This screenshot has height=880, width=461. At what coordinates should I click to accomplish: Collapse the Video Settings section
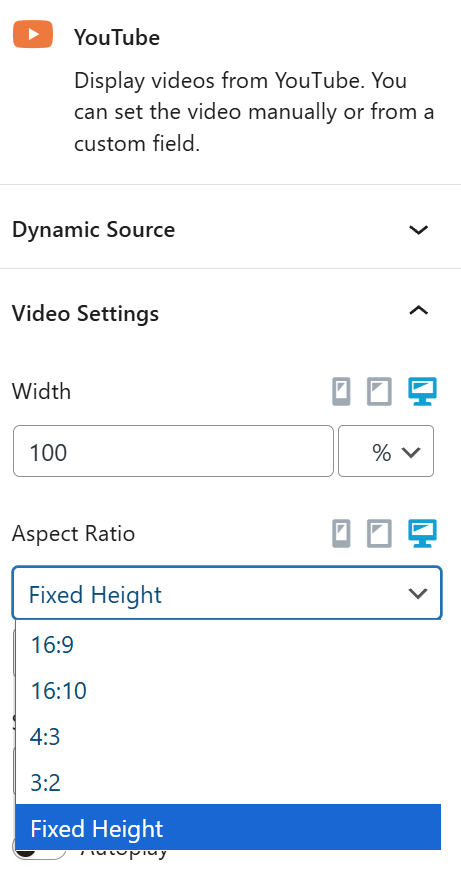tap(230, 313)
